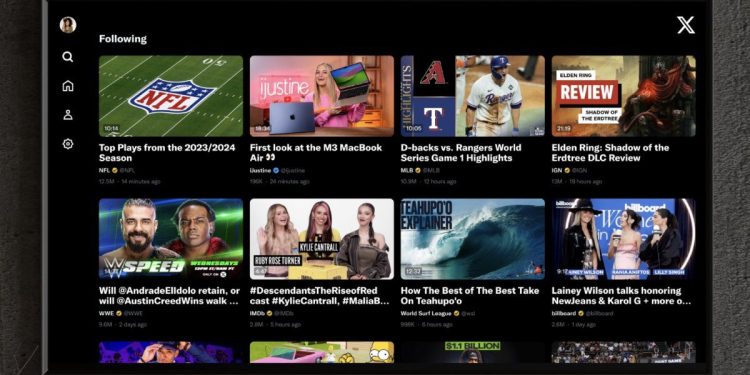This screenshot has width=750, height=375.
Task: Open settings gear in the sidebar
Action: click(68, 144)
